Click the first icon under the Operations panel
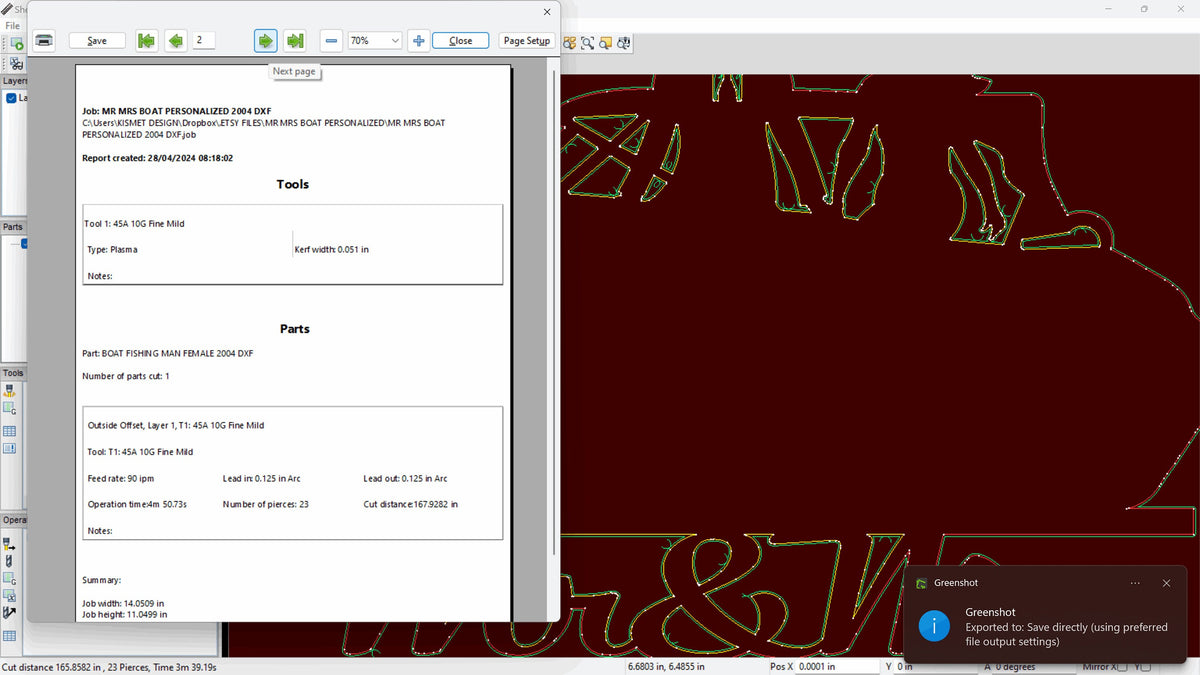 click(10, 545)
